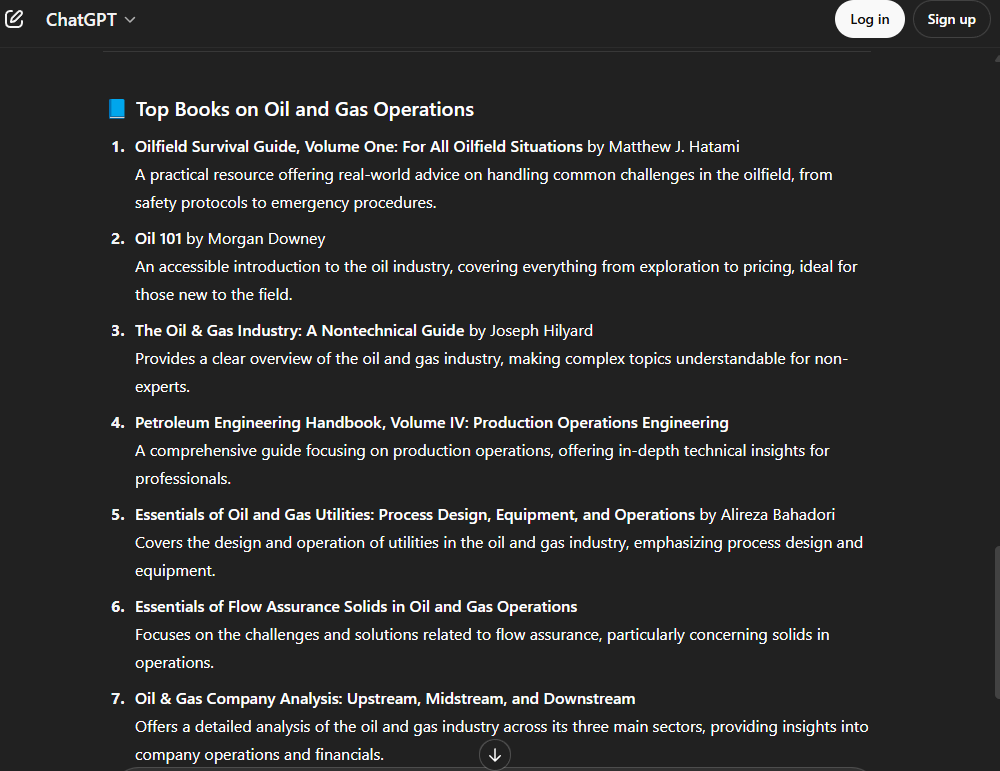Click the scroll-to-bottom arrow button

click(x=494, y=754)
